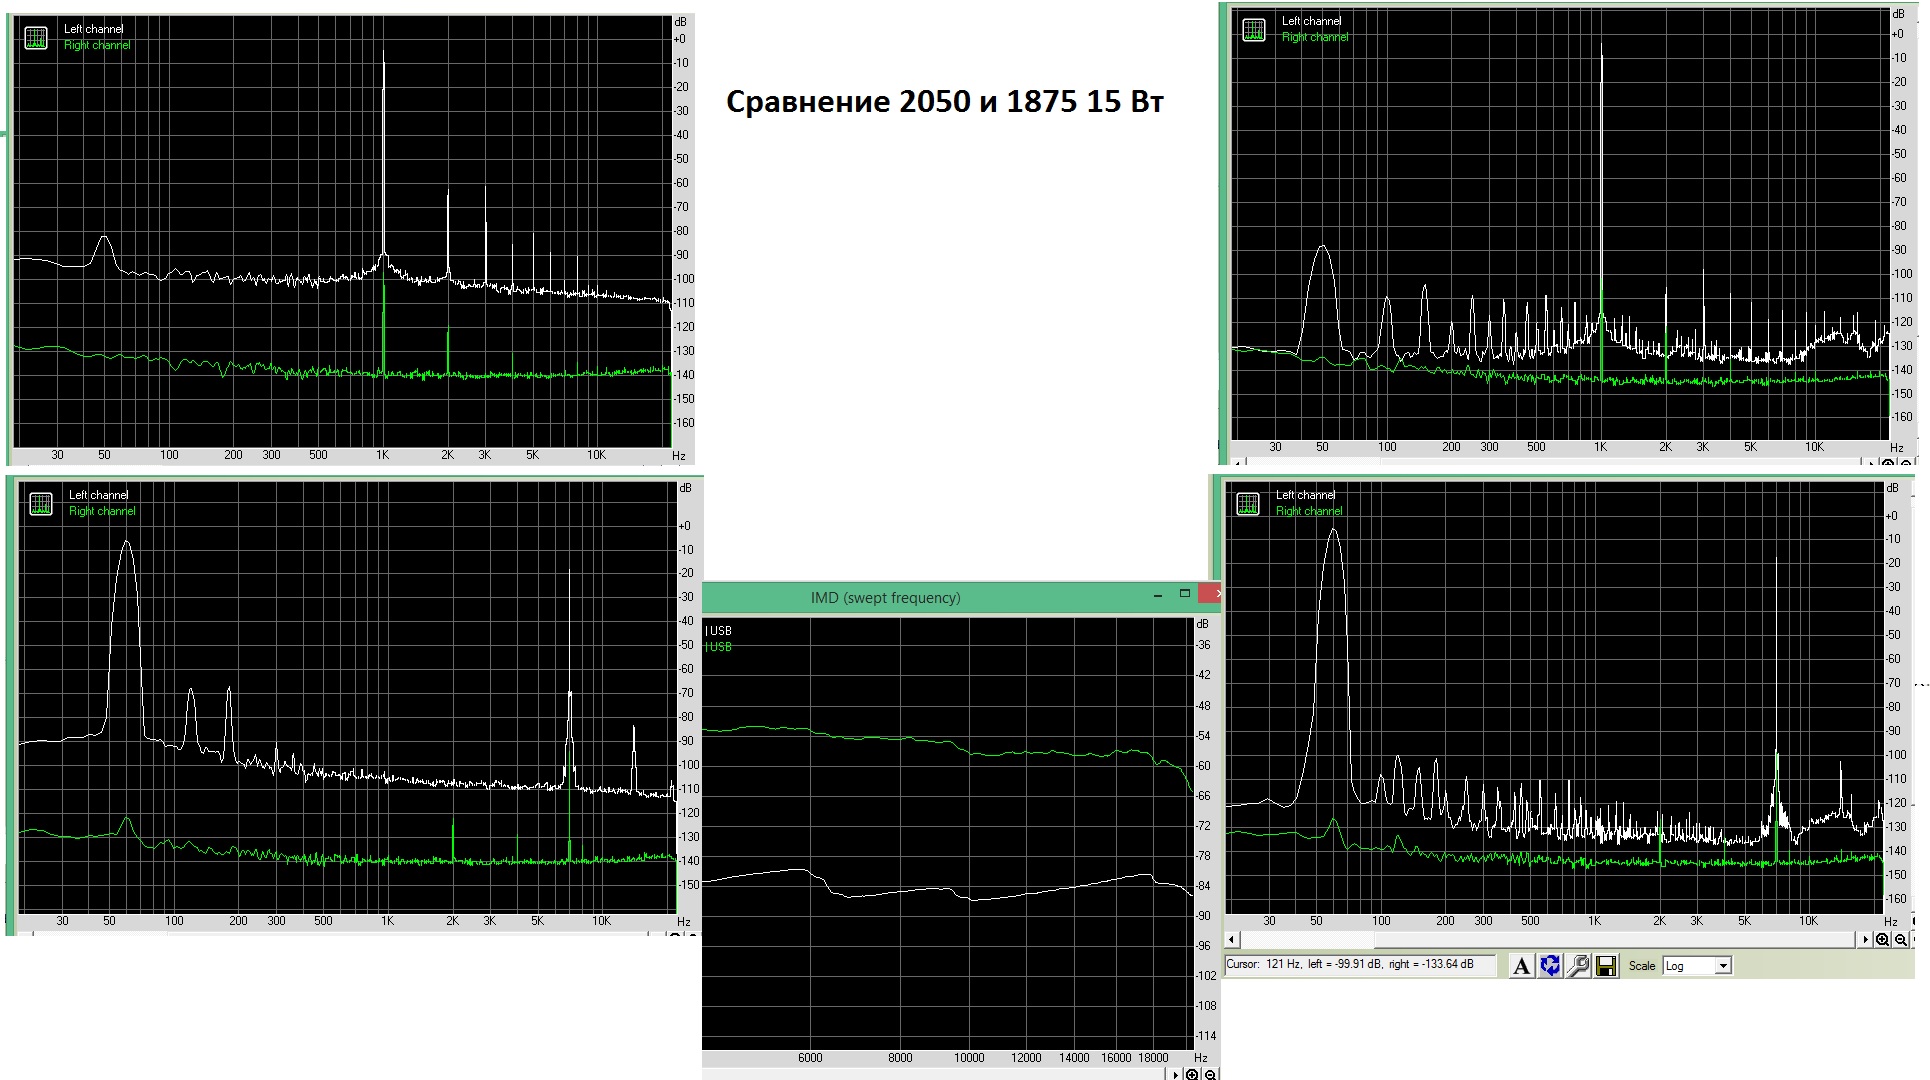Click legend icon in top-left spectrum graph
Screen dimensions: 1930x1080
(x=36, y=38)
